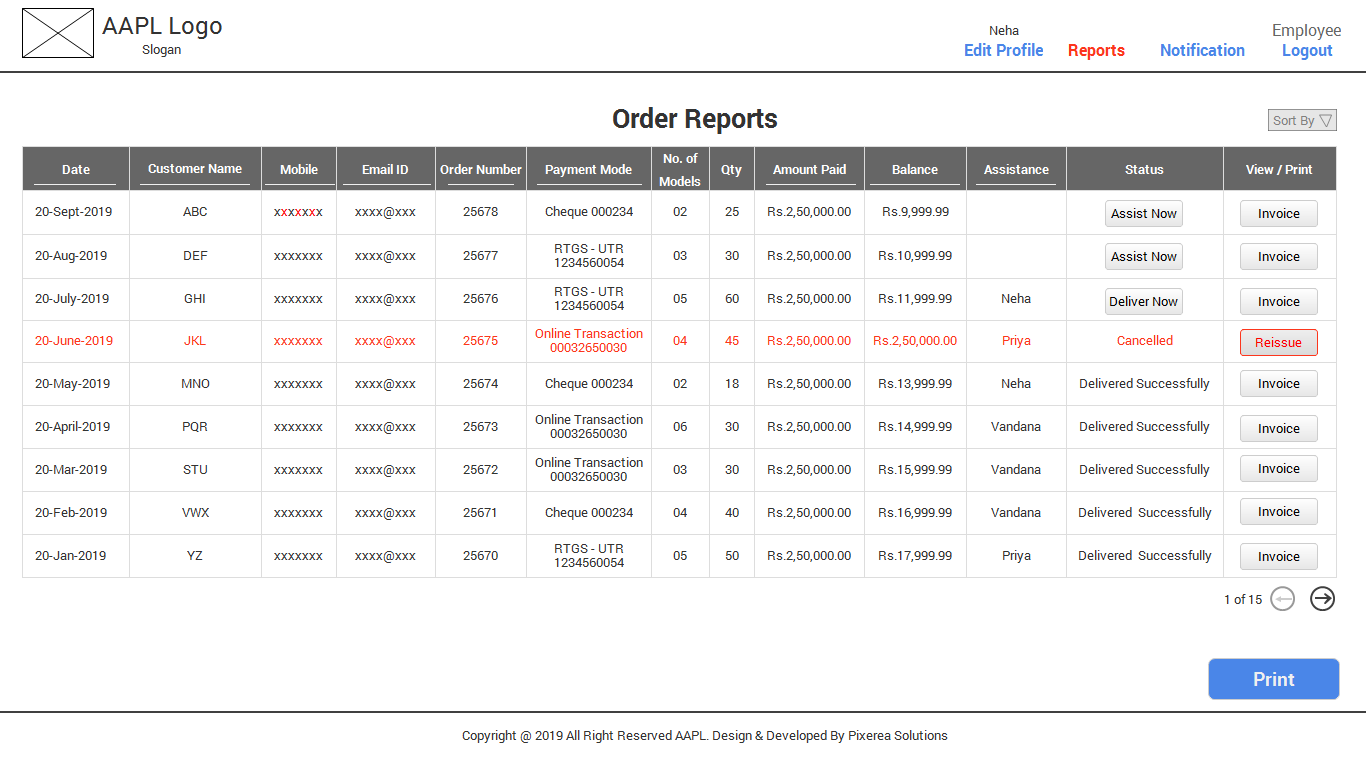Select the 20-Sept-2019 date cell
This screenshot has width=1366, height=758.
(74, 212)
